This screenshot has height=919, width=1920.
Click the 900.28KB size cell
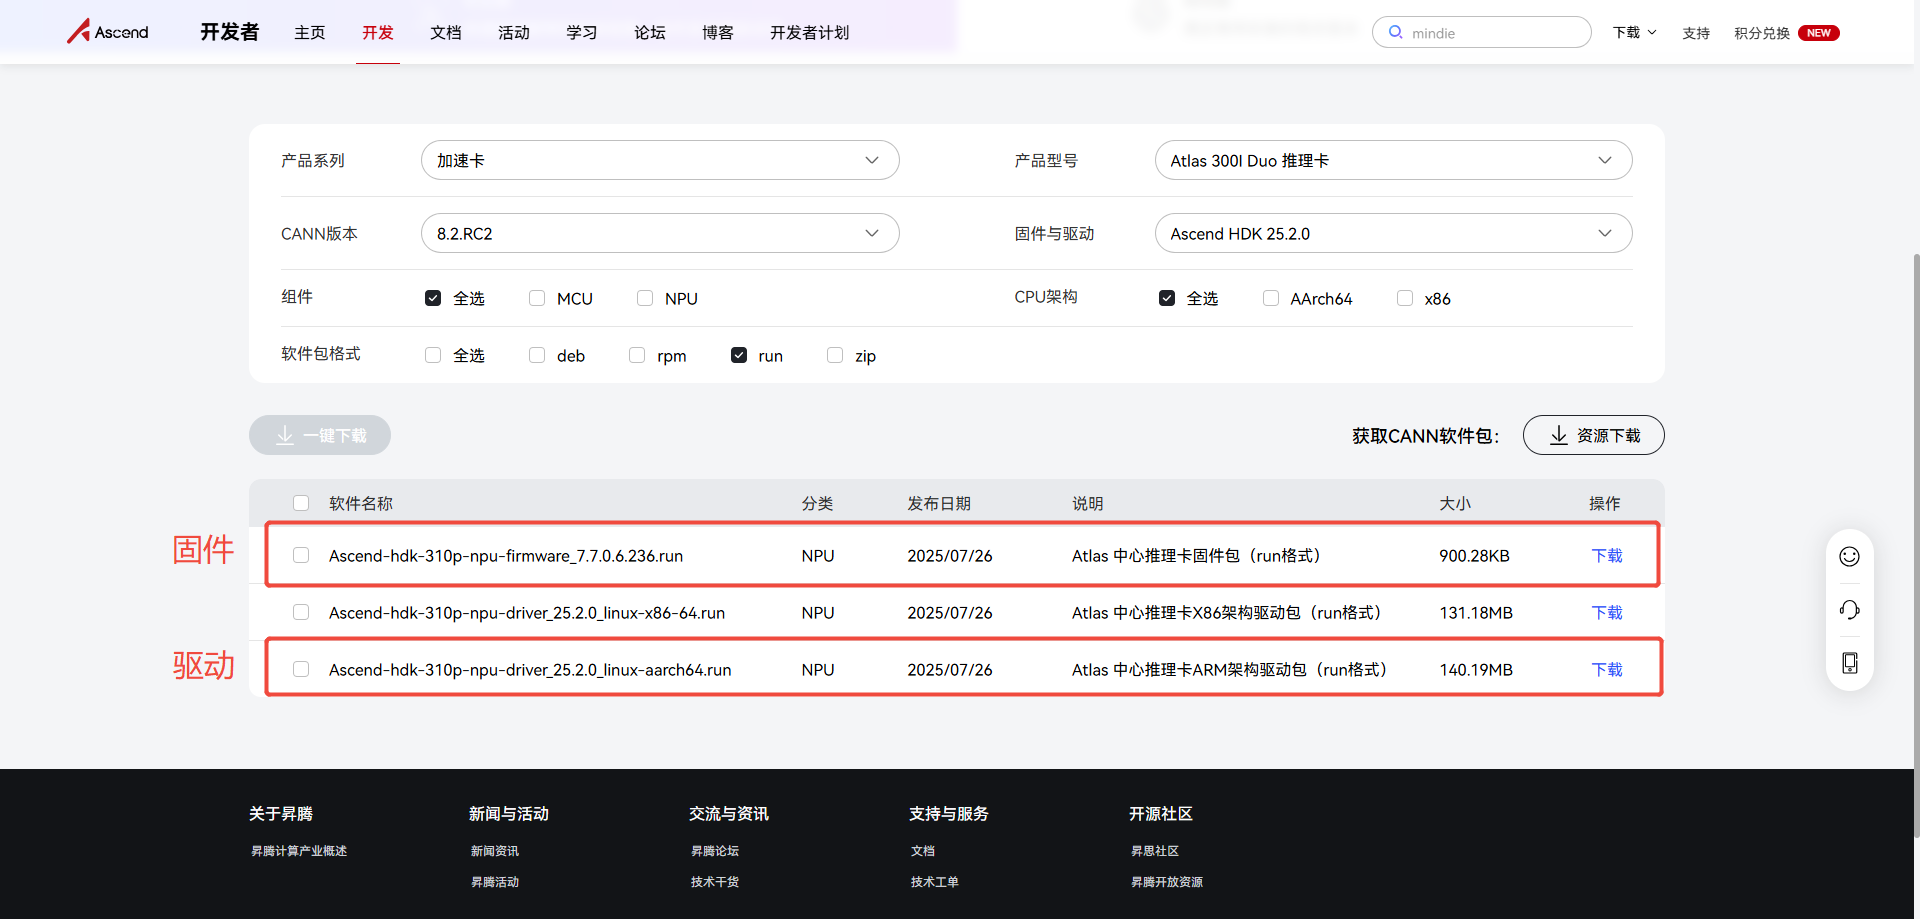1474,555
